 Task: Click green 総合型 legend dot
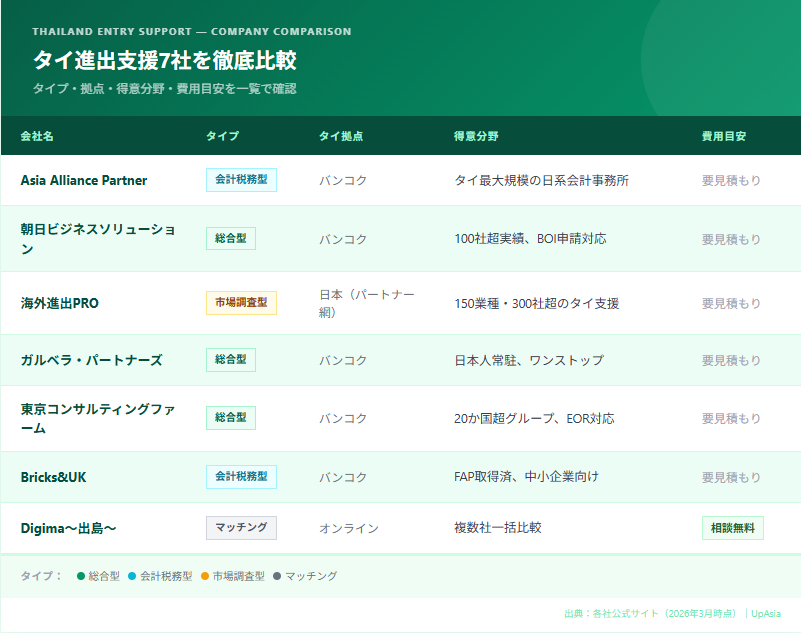tap(81, 576)
